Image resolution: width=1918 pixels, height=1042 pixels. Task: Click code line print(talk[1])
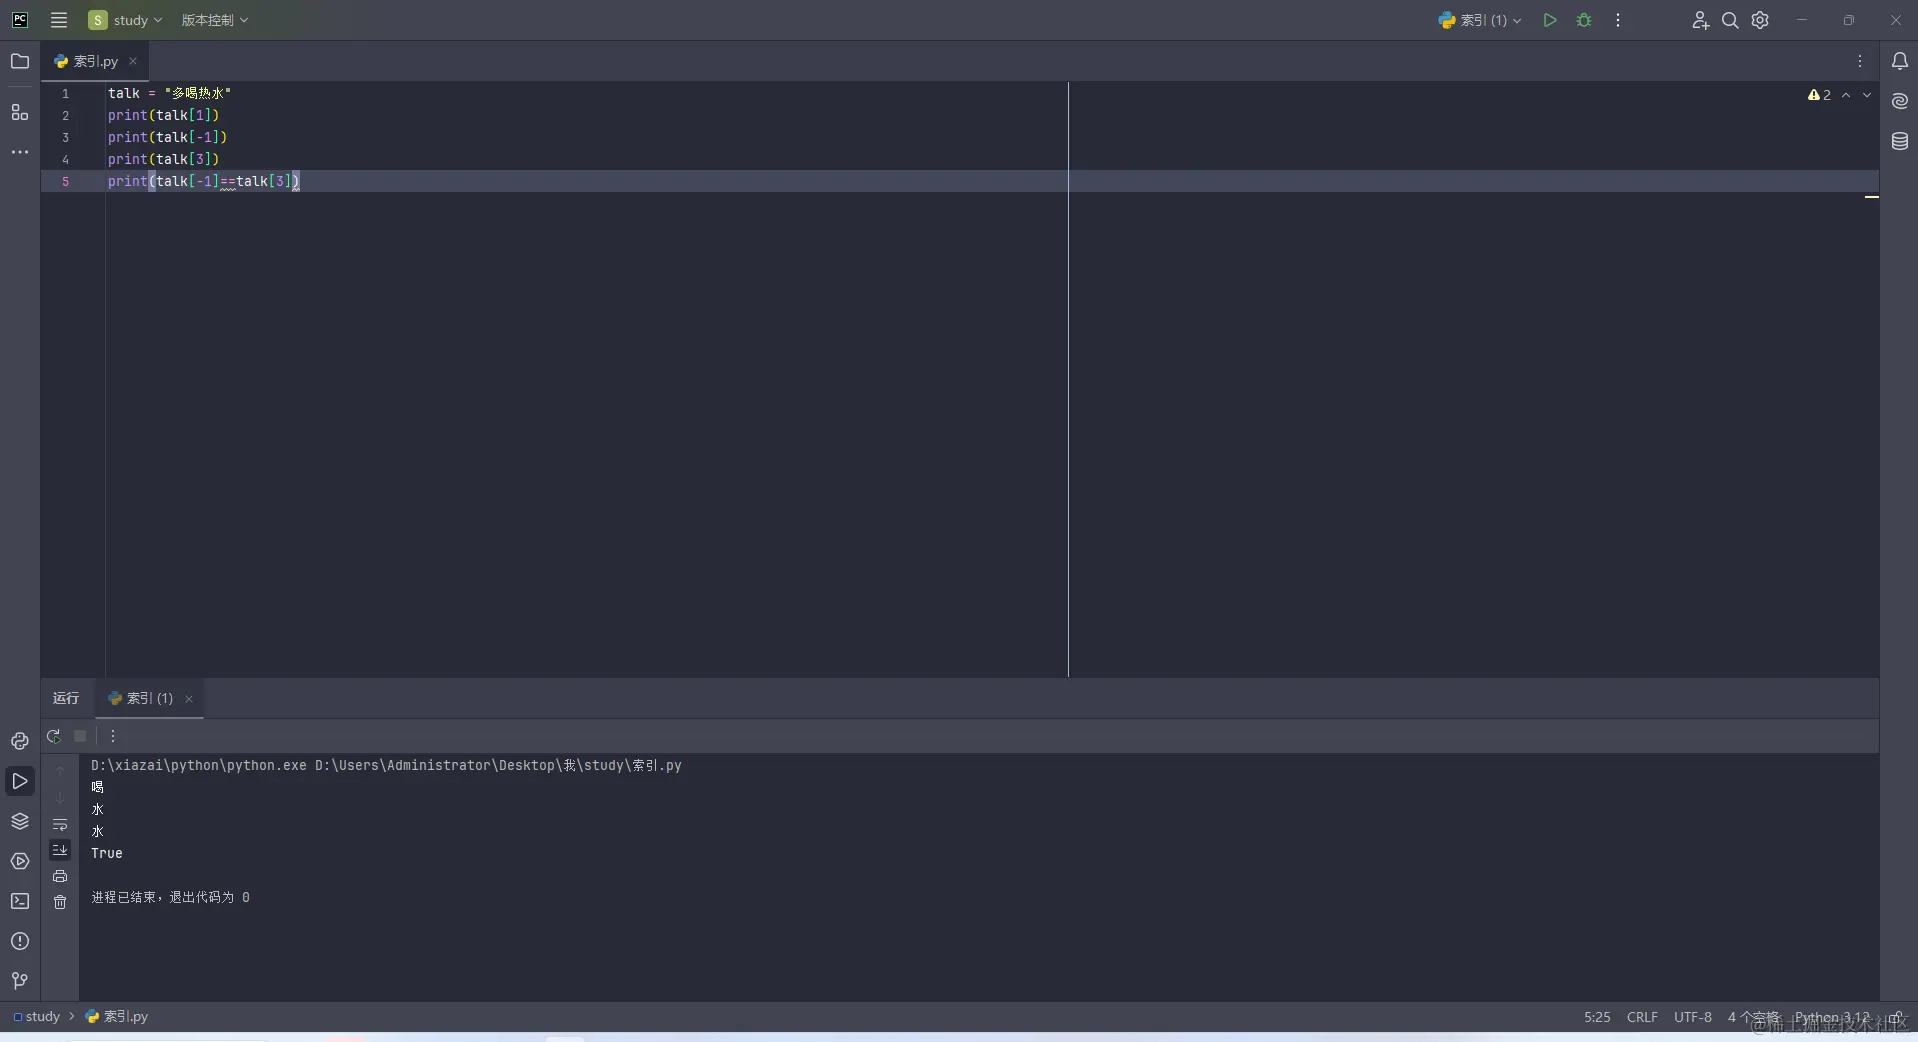click(x=163, y=115)
